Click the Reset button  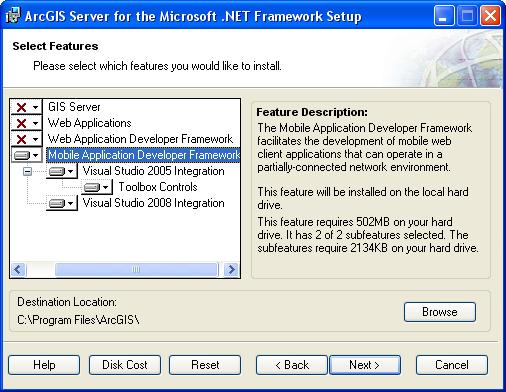click(x=205, y=365)
